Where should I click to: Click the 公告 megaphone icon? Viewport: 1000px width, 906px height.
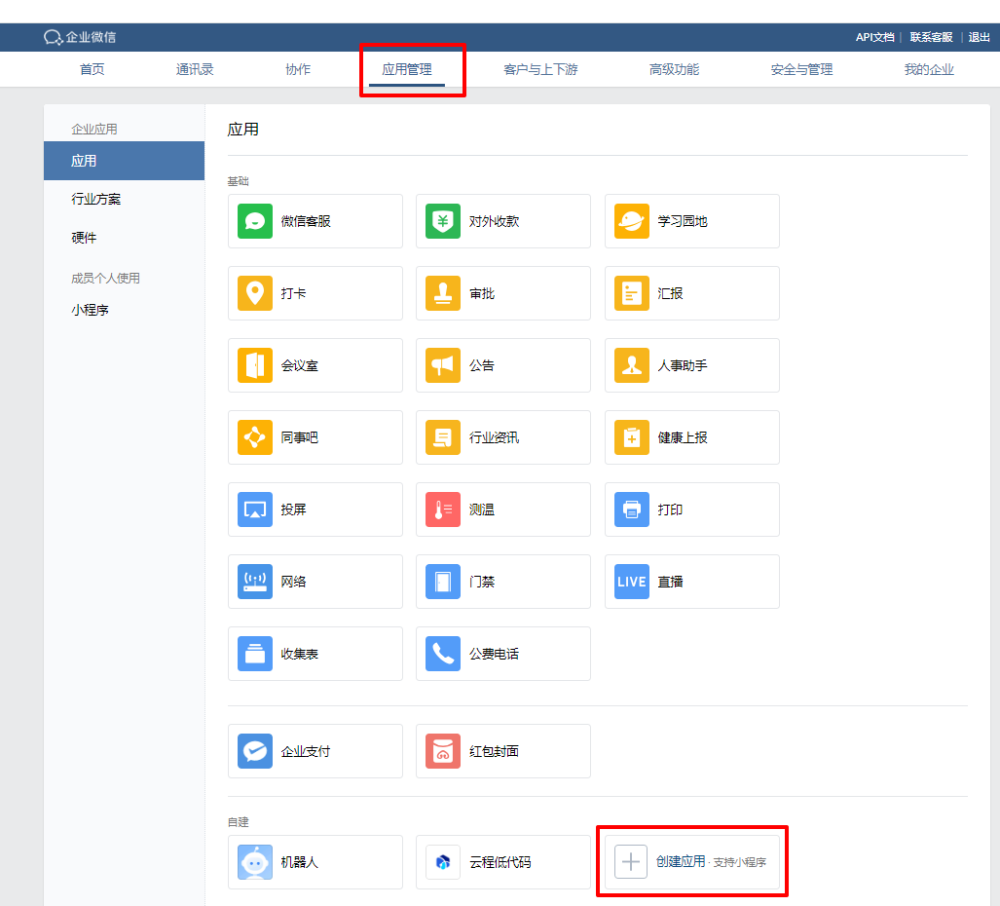[443, 365]
